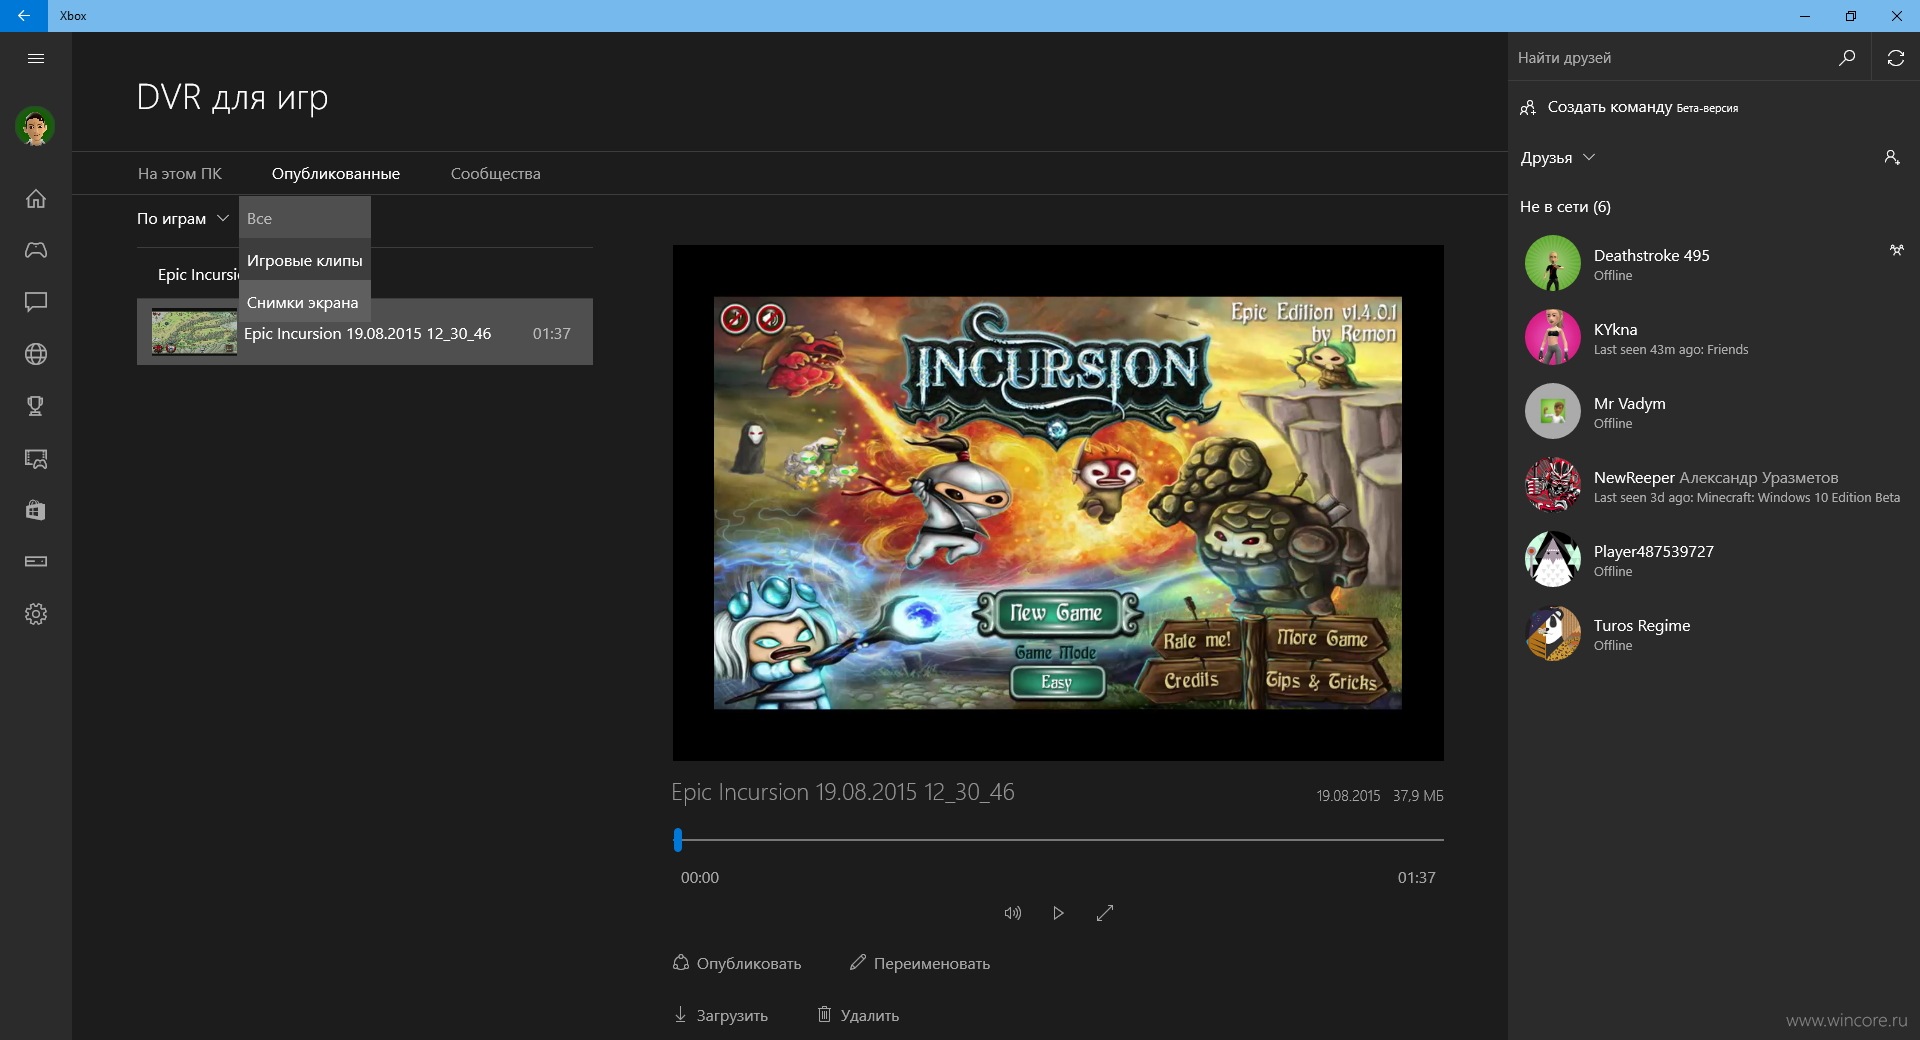Click Deathstroke 495's avatar picture
The height and width of the screenshot is (1040, 1920).
click(1552, 263)
